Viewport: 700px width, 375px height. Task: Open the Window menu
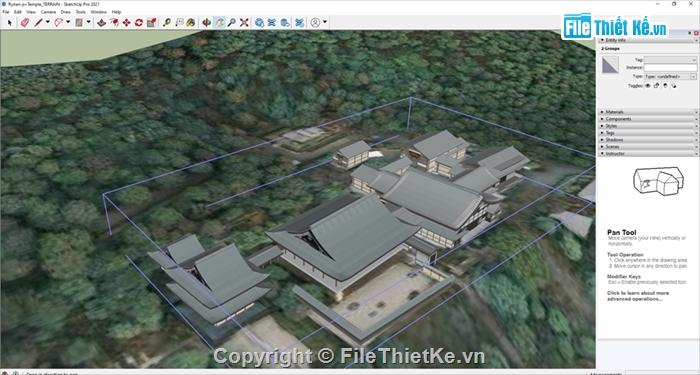click(x=99, y=12)
